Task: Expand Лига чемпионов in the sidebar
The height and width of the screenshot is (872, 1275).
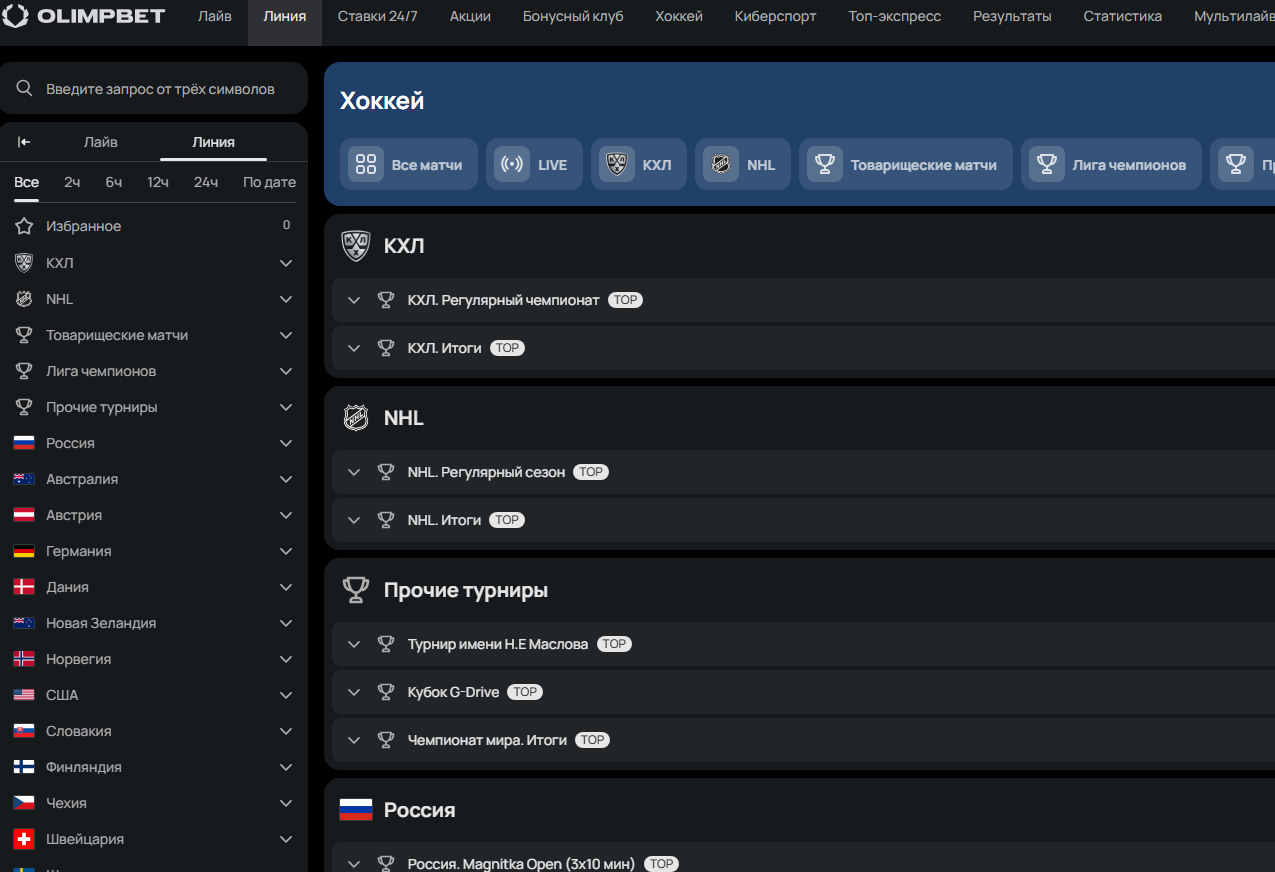Action: 286,371
